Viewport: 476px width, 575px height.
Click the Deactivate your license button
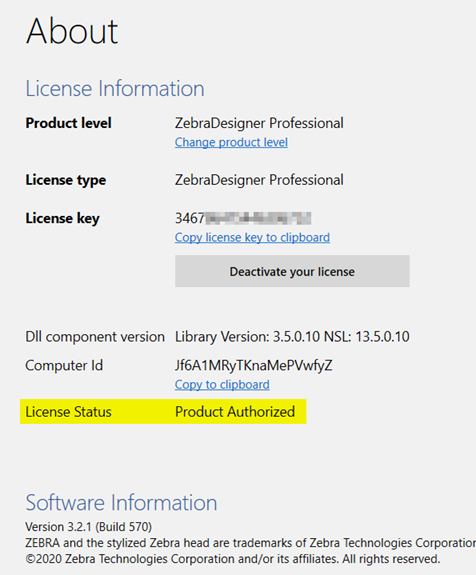[x=292, y=271]
